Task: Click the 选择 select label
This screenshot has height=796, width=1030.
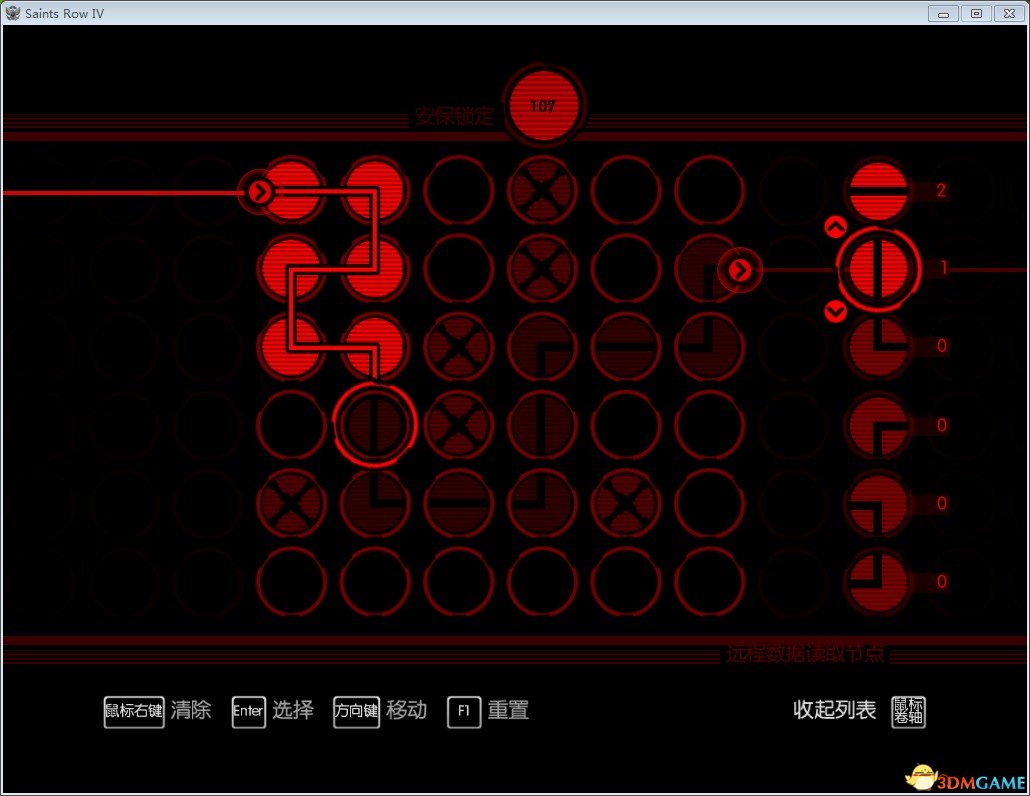Action: pos(293,710)
